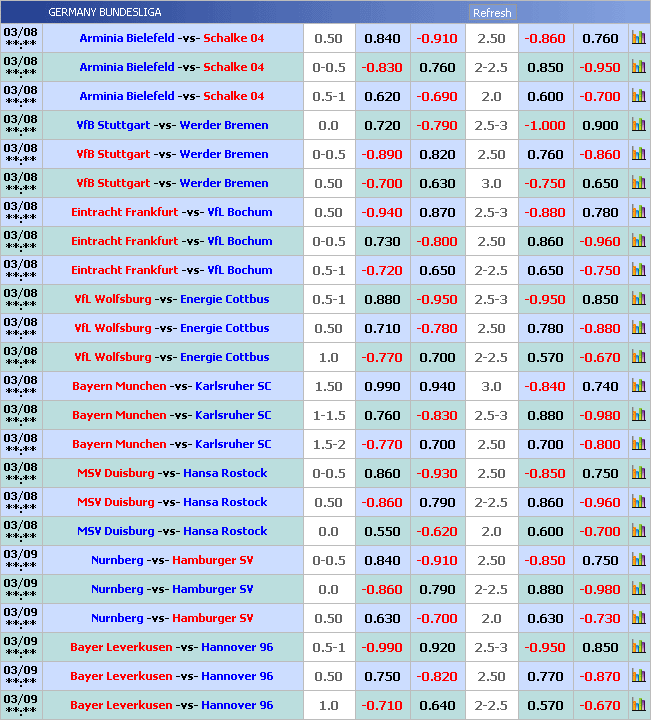This screenshot has height=720, width=651.
Task: Open chart icon for Nurnberg 0-0.5 handicap row
Action: pos(639,560)
